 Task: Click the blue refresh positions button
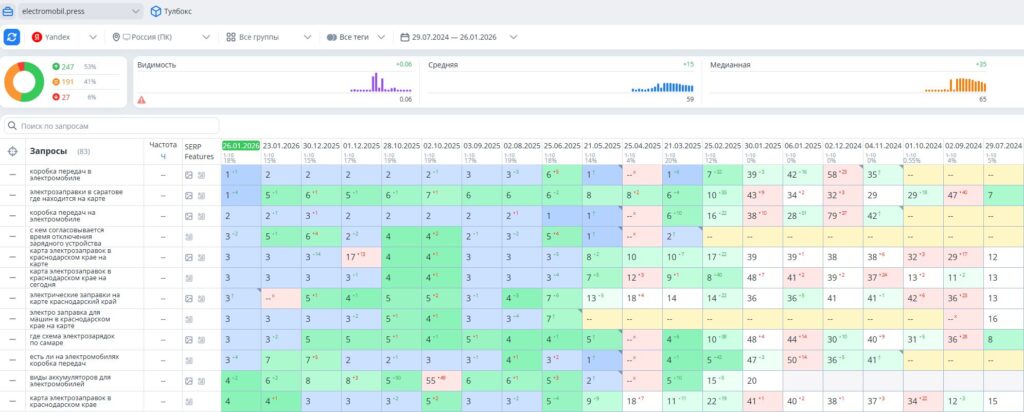[12, 37]
